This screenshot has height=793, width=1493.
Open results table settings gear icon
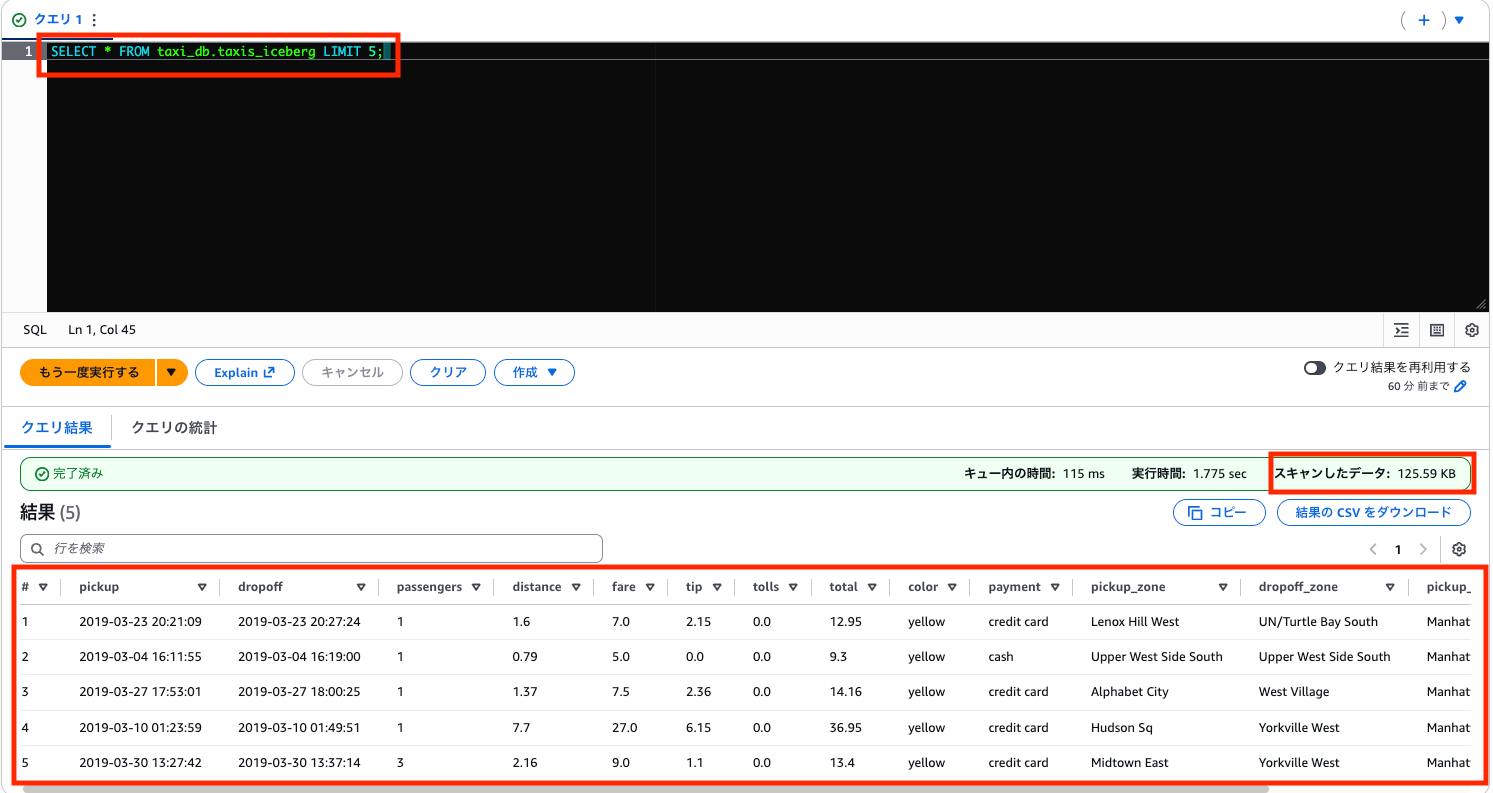[1459, 549]
